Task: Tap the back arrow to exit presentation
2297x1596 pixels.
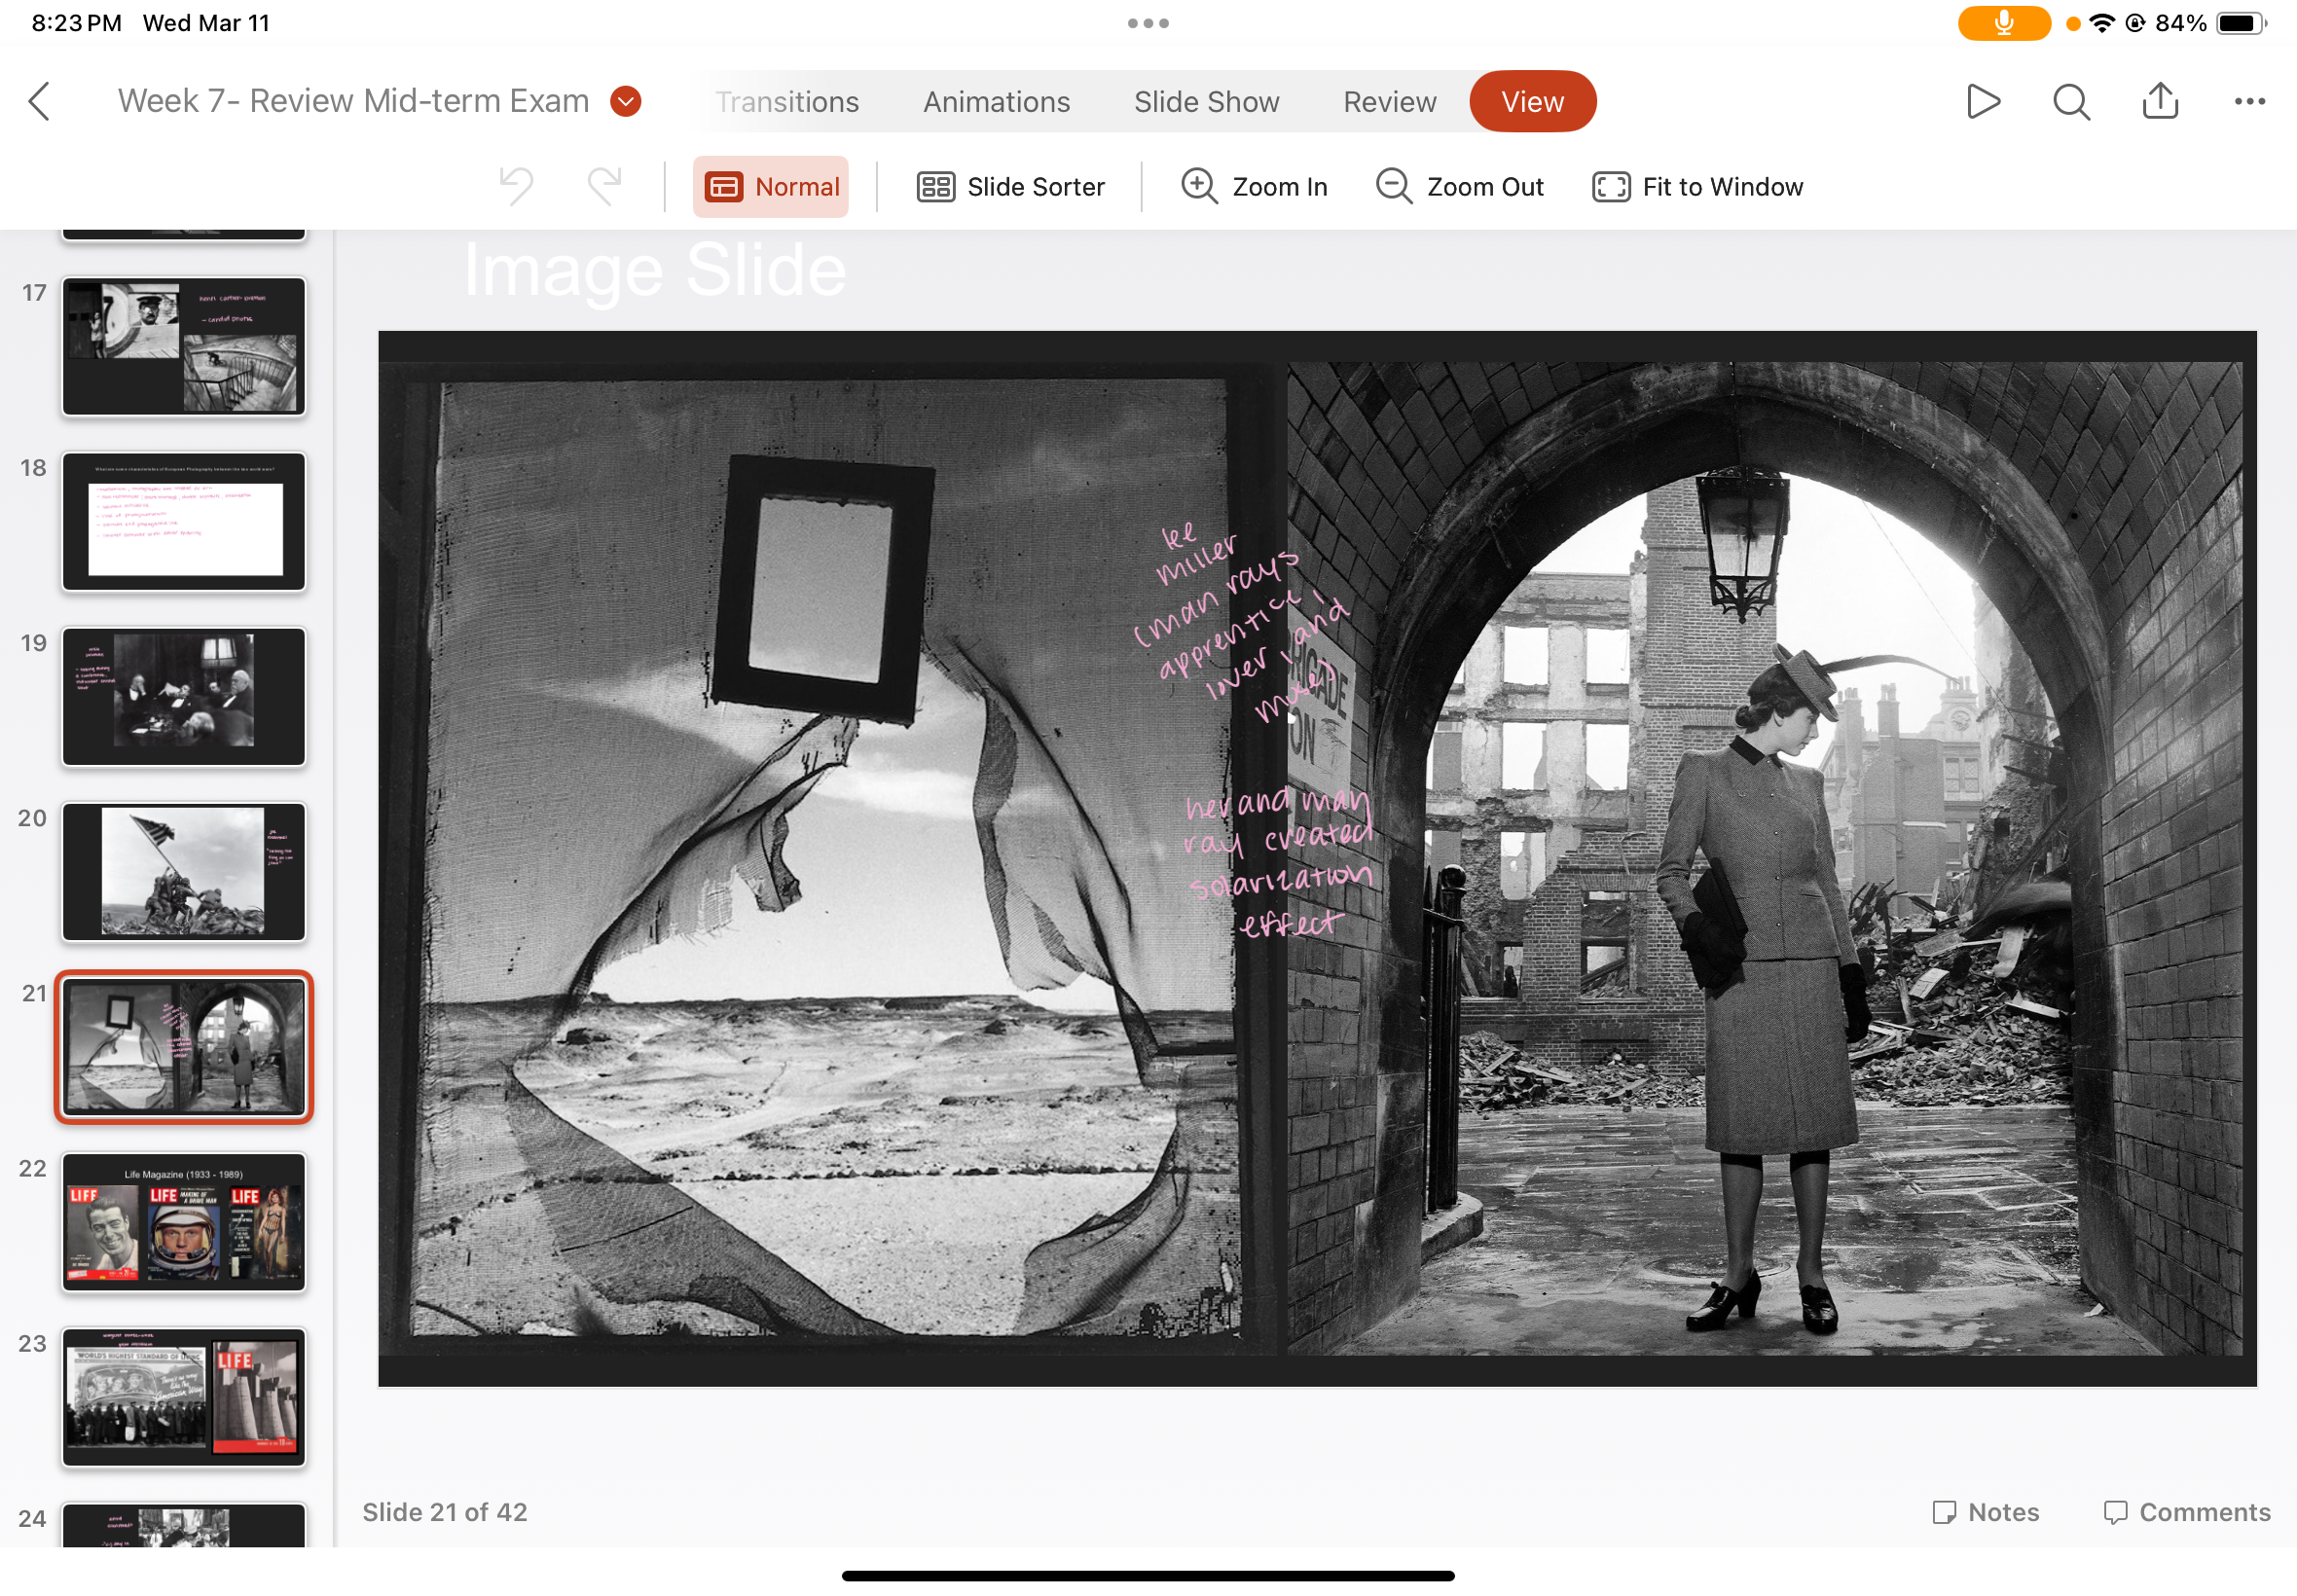Action: tap(40, 101)
